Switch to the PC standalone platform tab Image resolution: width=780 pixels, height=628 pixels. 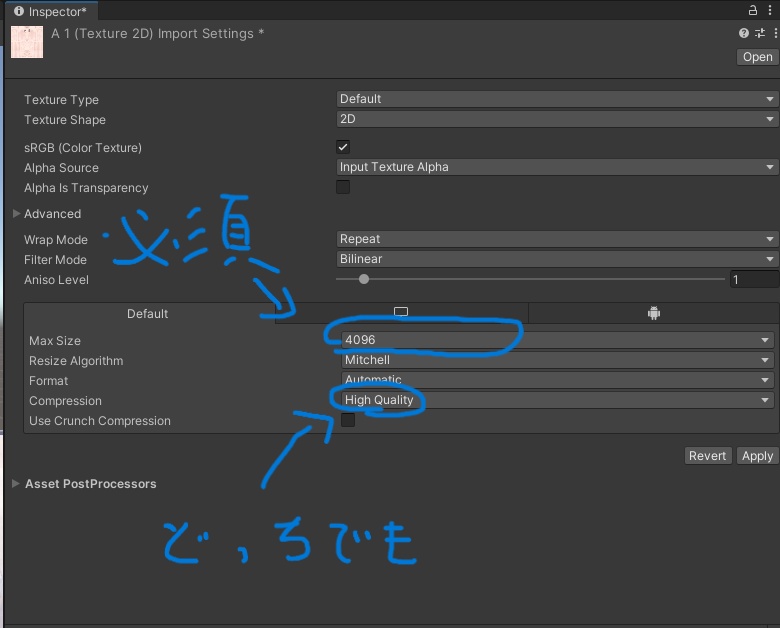point(401,313)
